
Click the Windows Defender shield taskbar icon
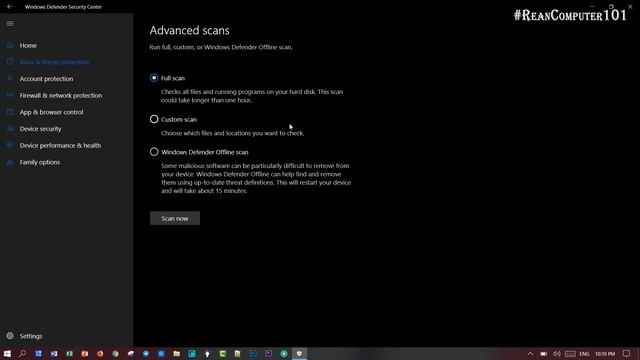pos(299,353)
